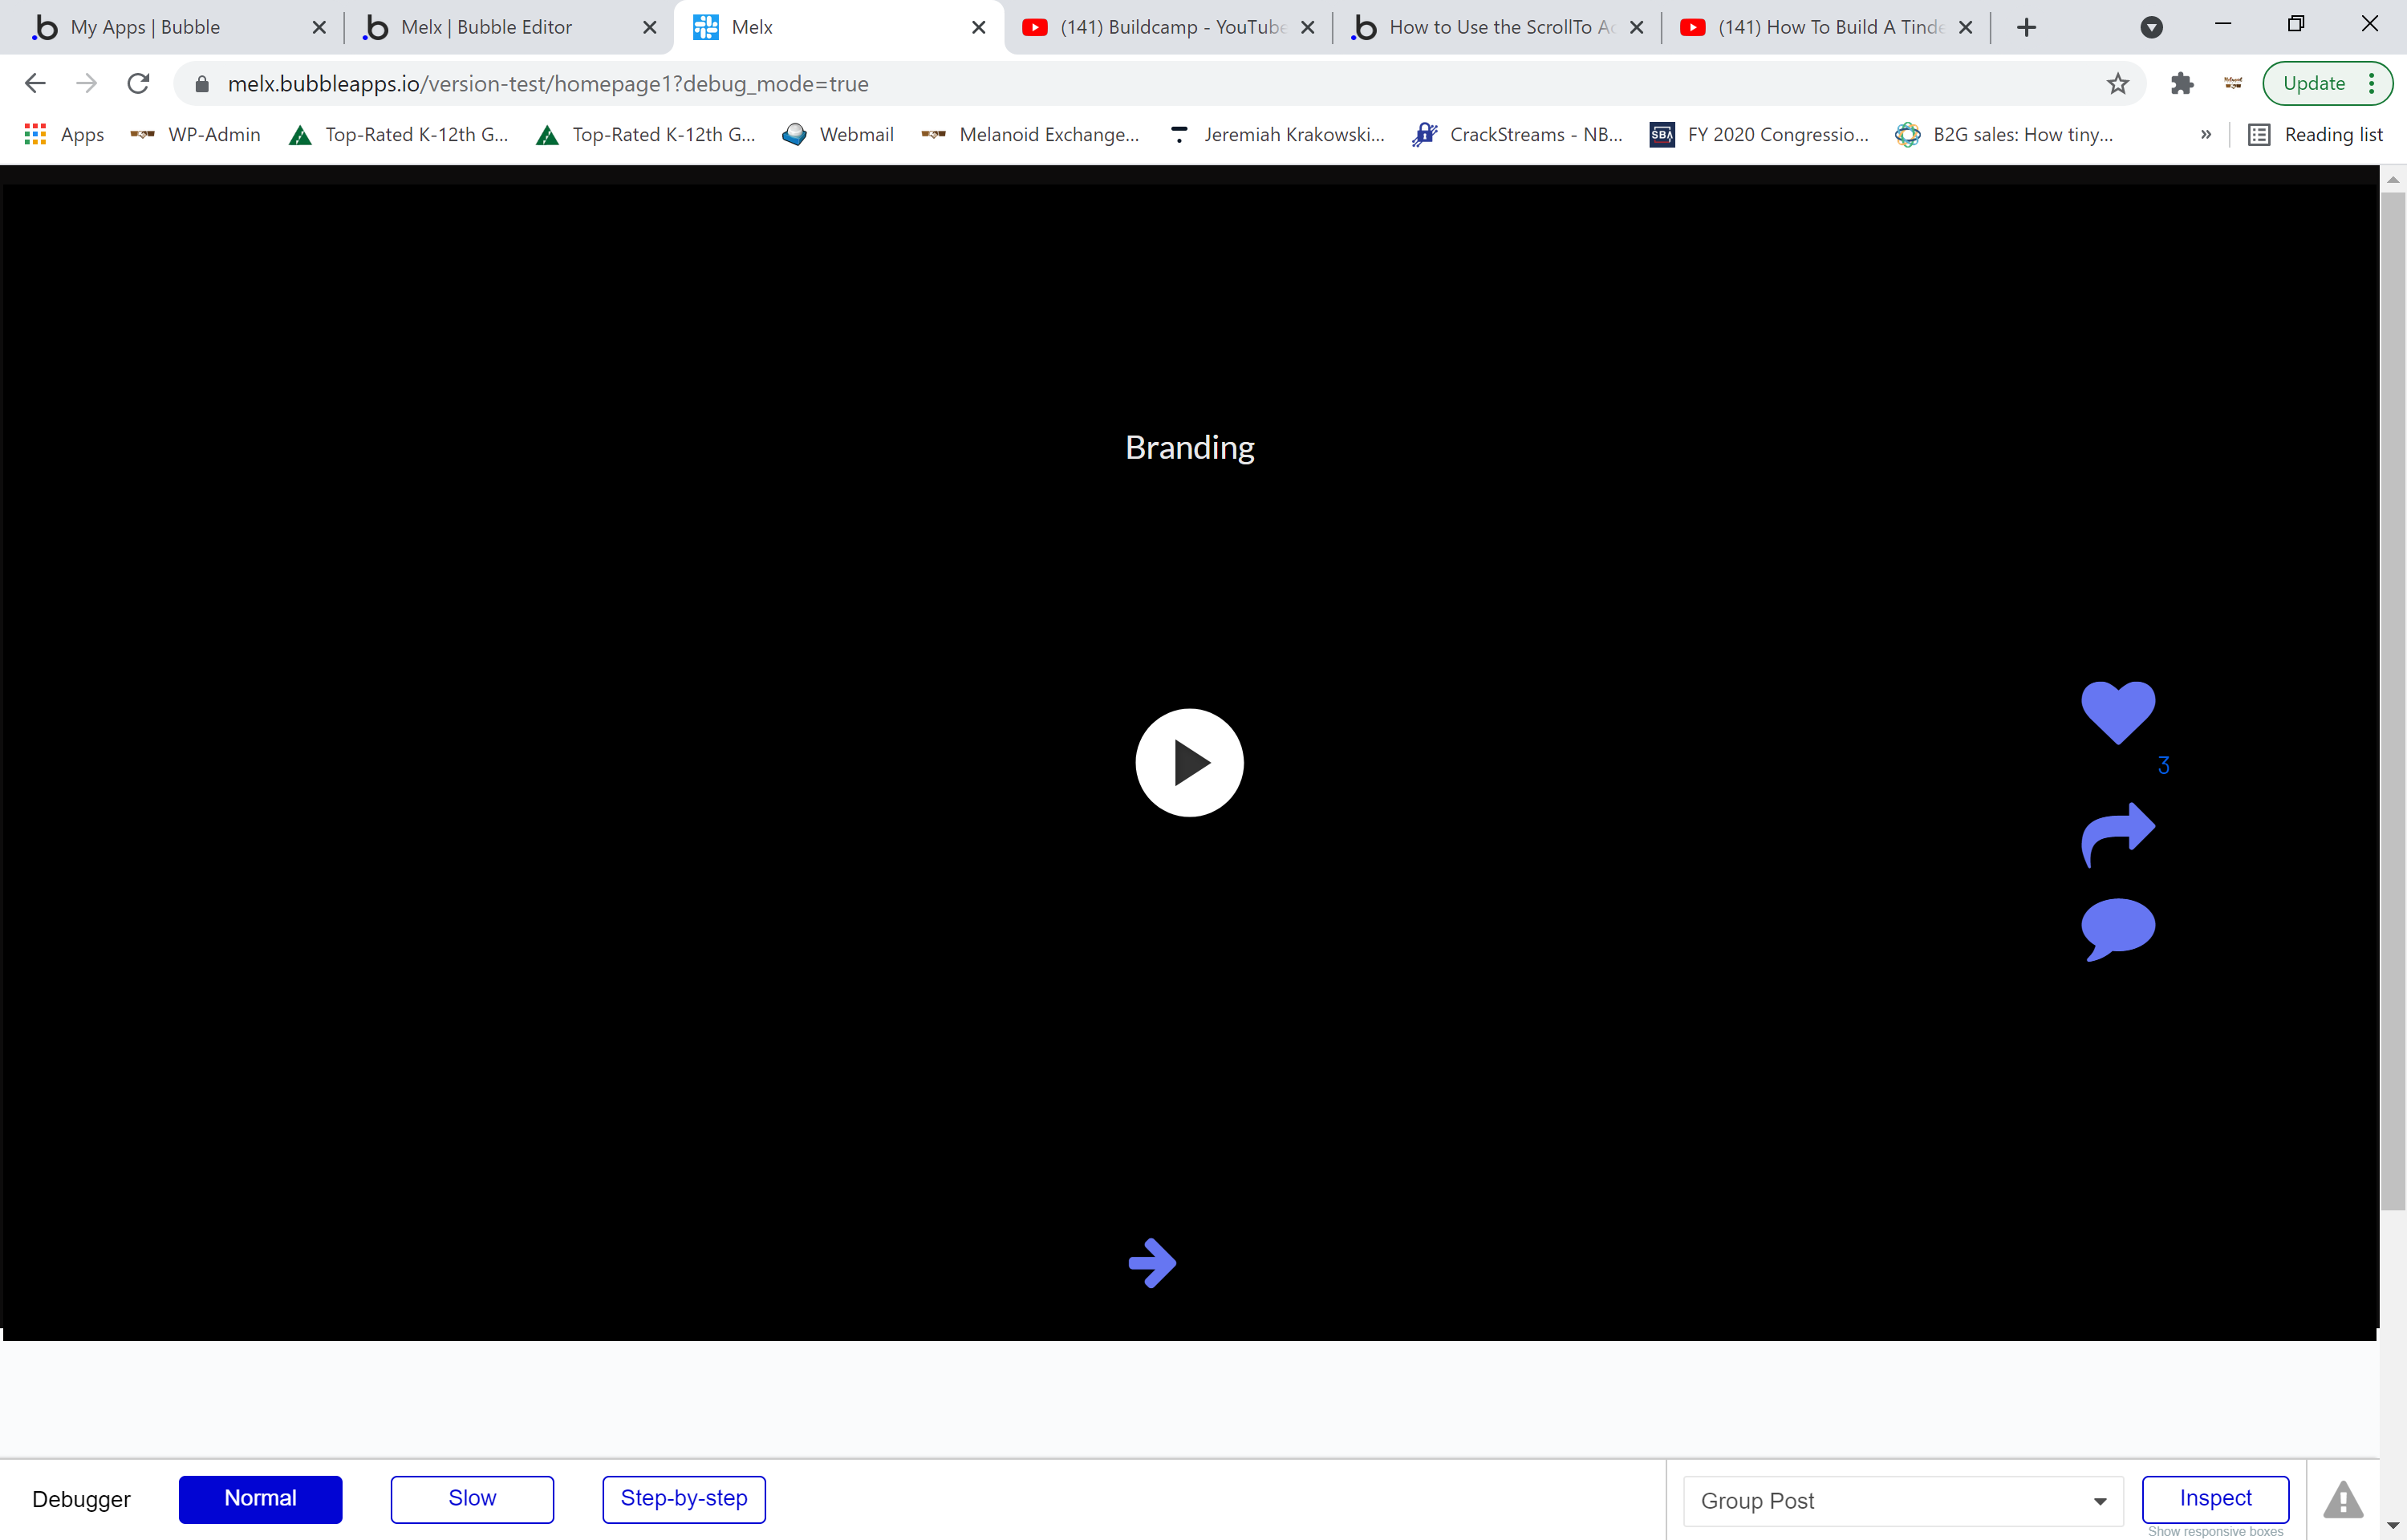Open the Webmail bookmark

(838, 135)
